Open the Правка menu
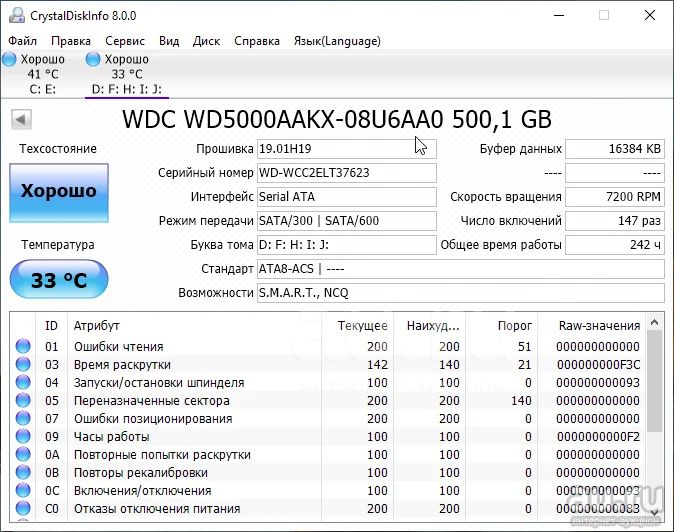This screenshot has height=532, width=674. click(x=71, y=41)
